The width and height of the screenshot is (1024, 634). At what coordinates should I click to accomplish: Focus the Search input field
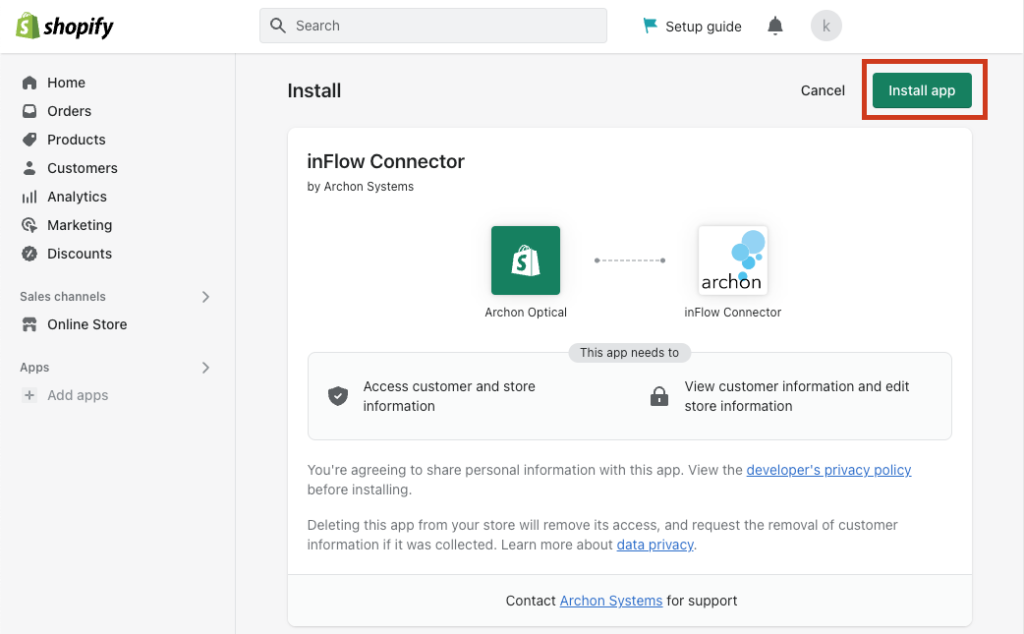(433, 25)
